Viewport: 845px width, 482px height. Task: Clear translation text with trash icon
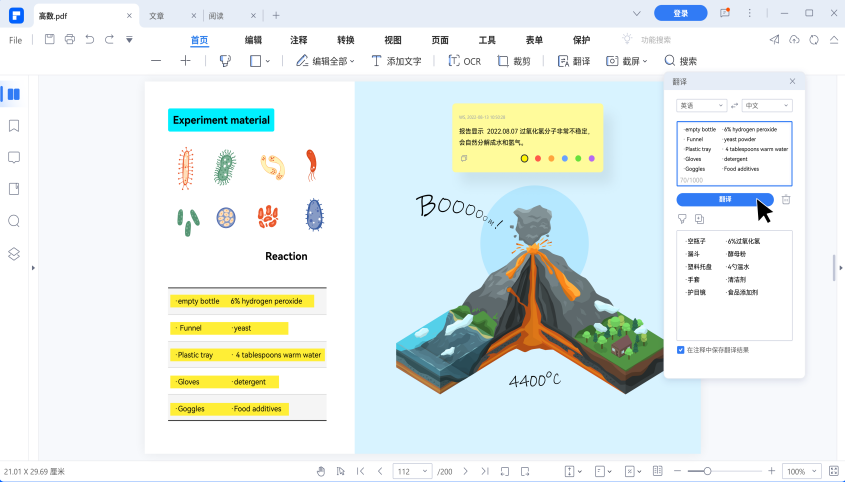click(x=786, y=199)
